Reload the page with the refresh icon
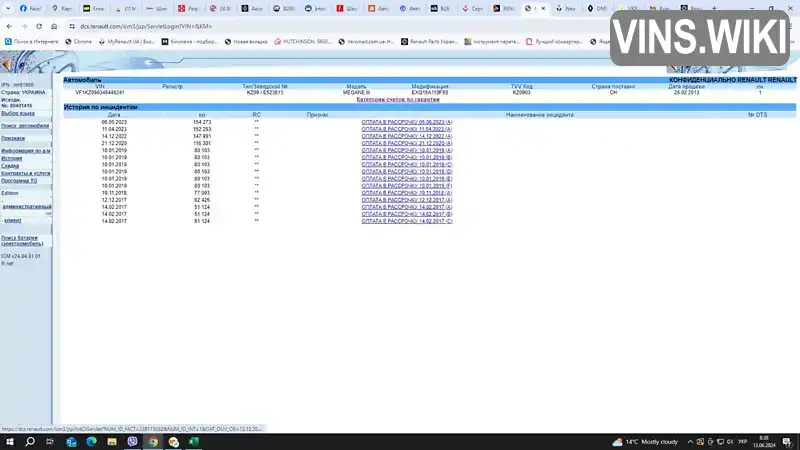The height and width of the screenshot is (450, 800). click(39, 26)
